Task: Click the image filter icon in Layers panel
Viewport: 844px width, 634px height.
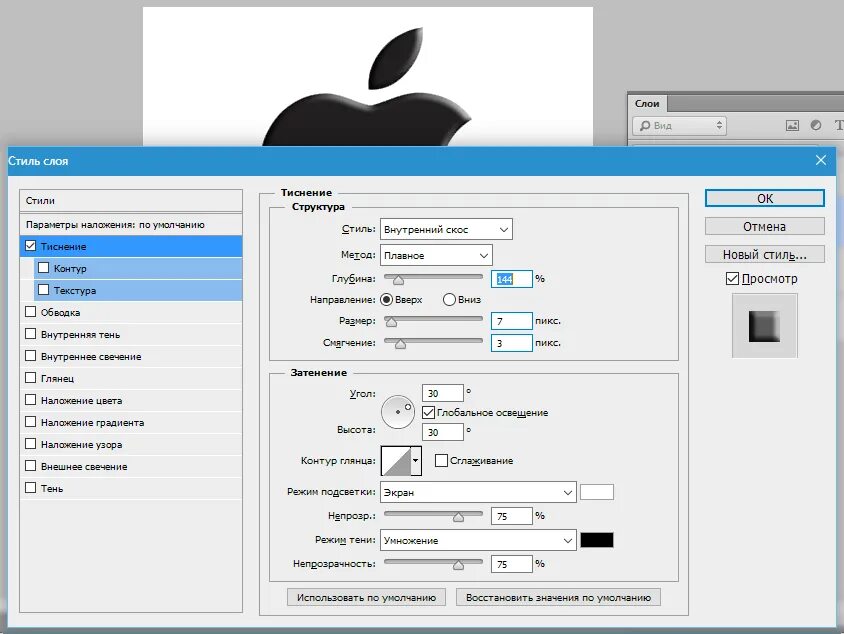Action: (x=792, y=125)
